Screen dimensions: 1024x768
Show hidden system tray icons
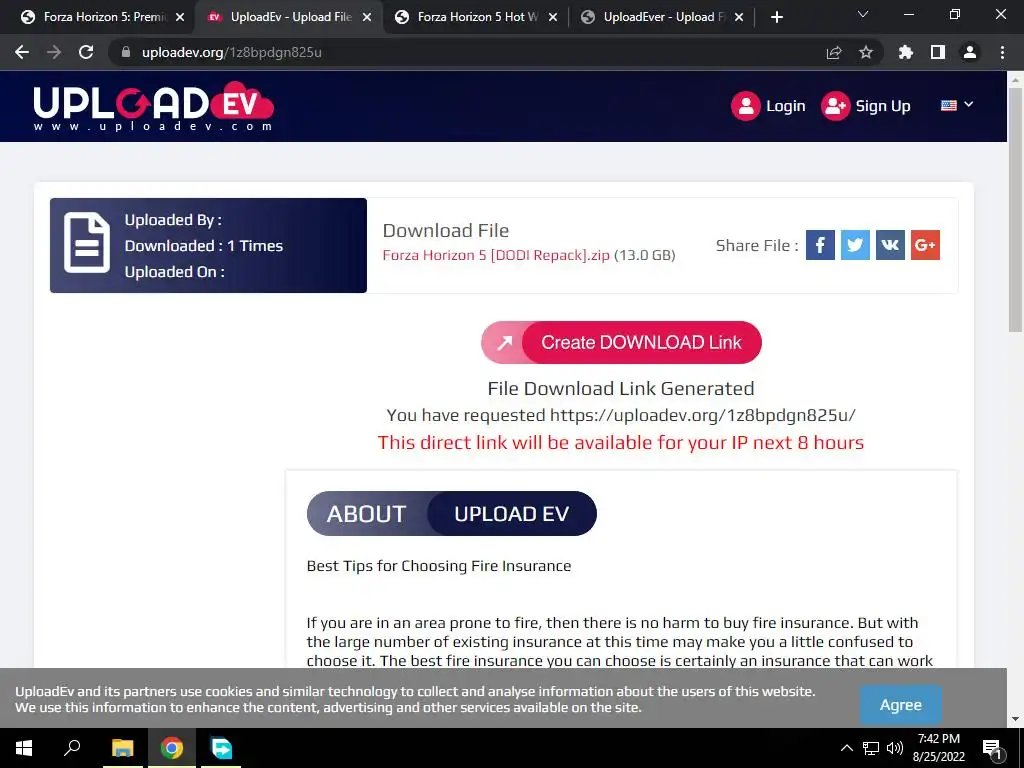coord(846,748)
